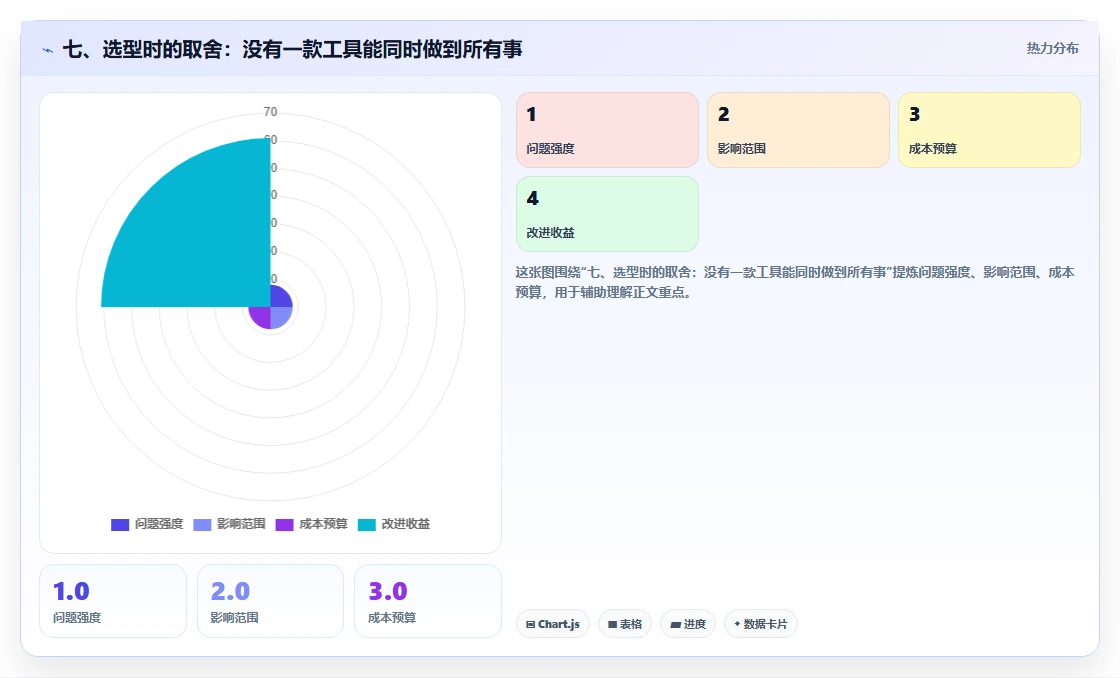Click the lightning icon beside the section title
Screen dimensions: 1120x678
[47, 50]
